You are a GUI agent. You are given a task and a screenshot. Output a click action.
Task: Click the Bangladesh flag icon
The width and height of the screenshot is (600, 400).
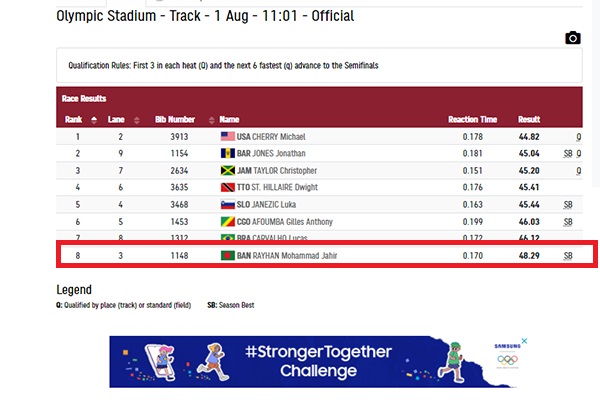coord(227,256)
